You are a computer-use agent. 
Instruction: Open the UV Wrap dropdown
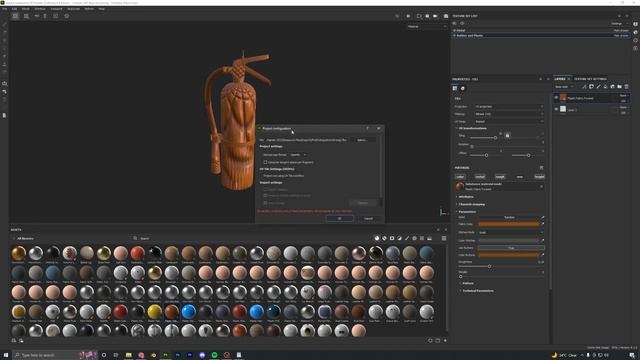click(509, 121)
